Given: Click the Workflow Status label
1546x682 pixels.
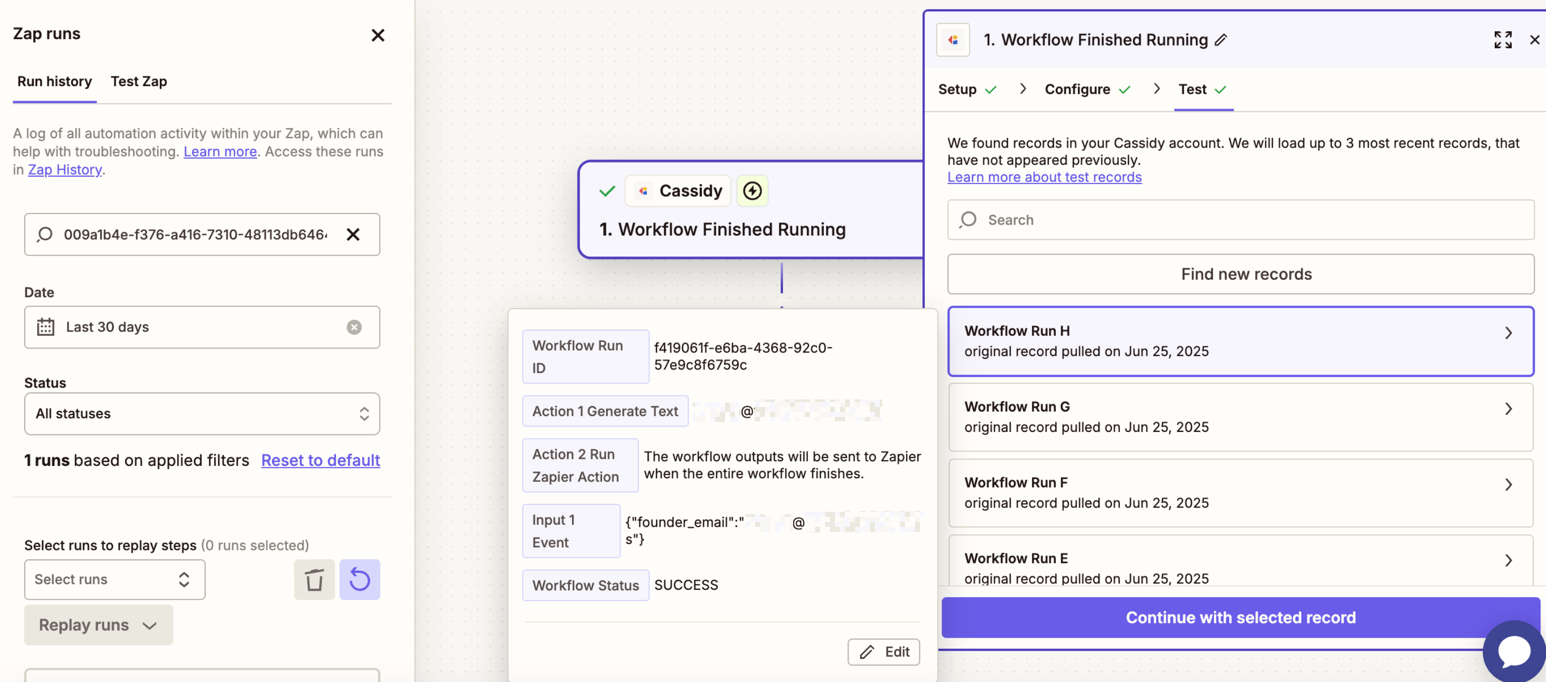Looking at the screenshot, I should pyautogui.click(x=586, y=585).
